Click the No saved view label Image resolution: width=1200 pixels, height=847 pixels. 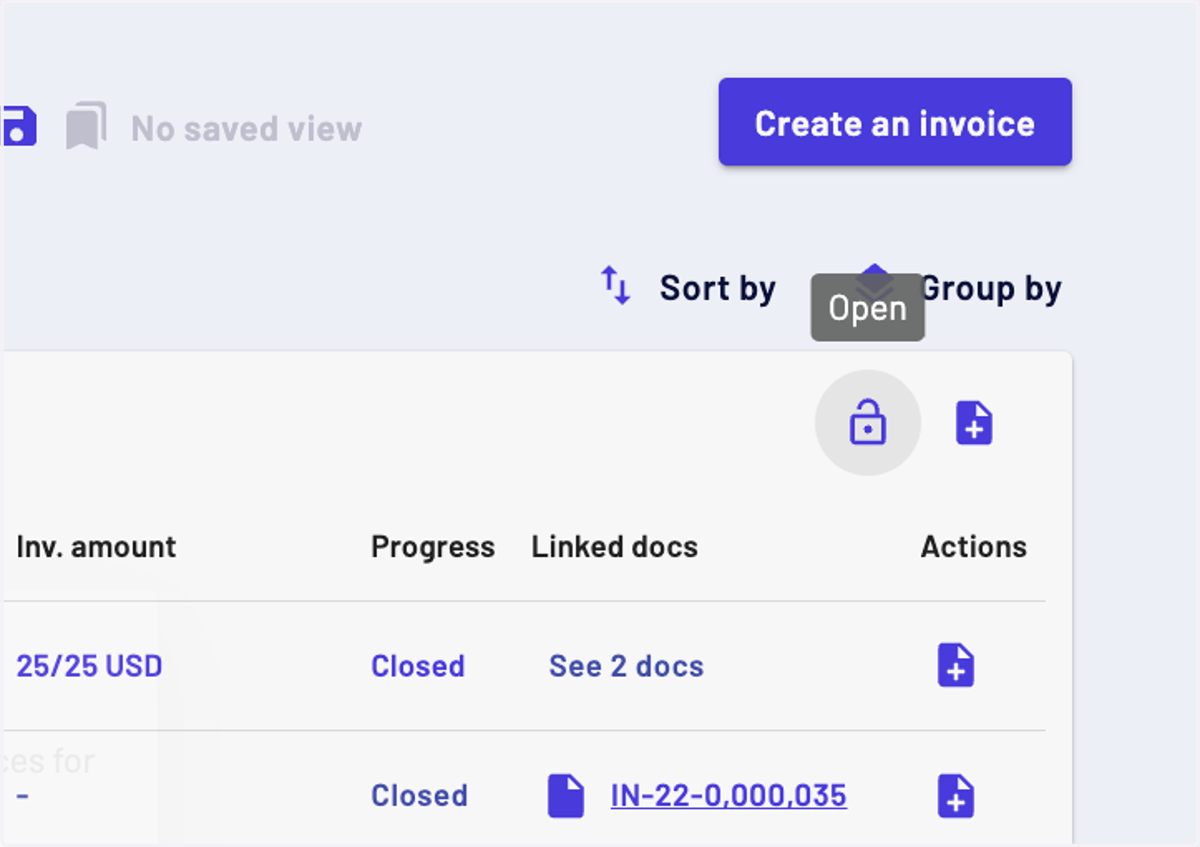[247, 128]
